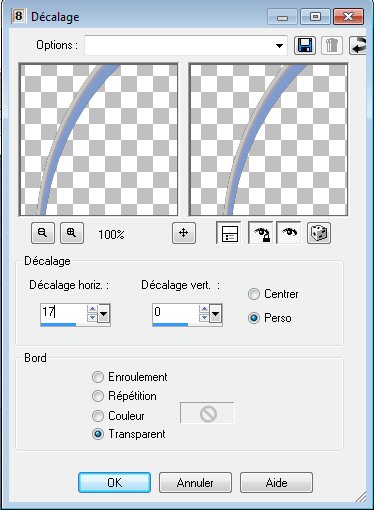Click the save preset floppy disk icon

(x=305, y=45)
